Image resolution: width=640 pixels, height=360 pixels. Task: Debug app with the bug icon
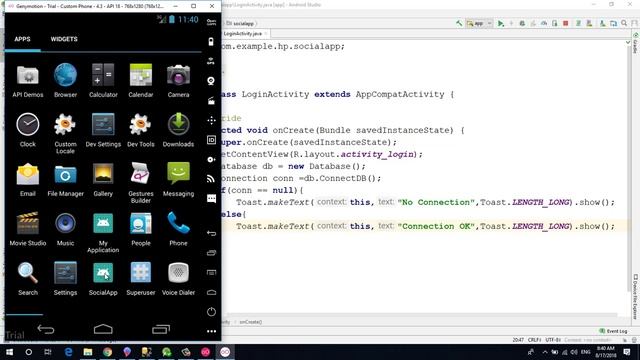pyautogui.click(x=522, y=23)
